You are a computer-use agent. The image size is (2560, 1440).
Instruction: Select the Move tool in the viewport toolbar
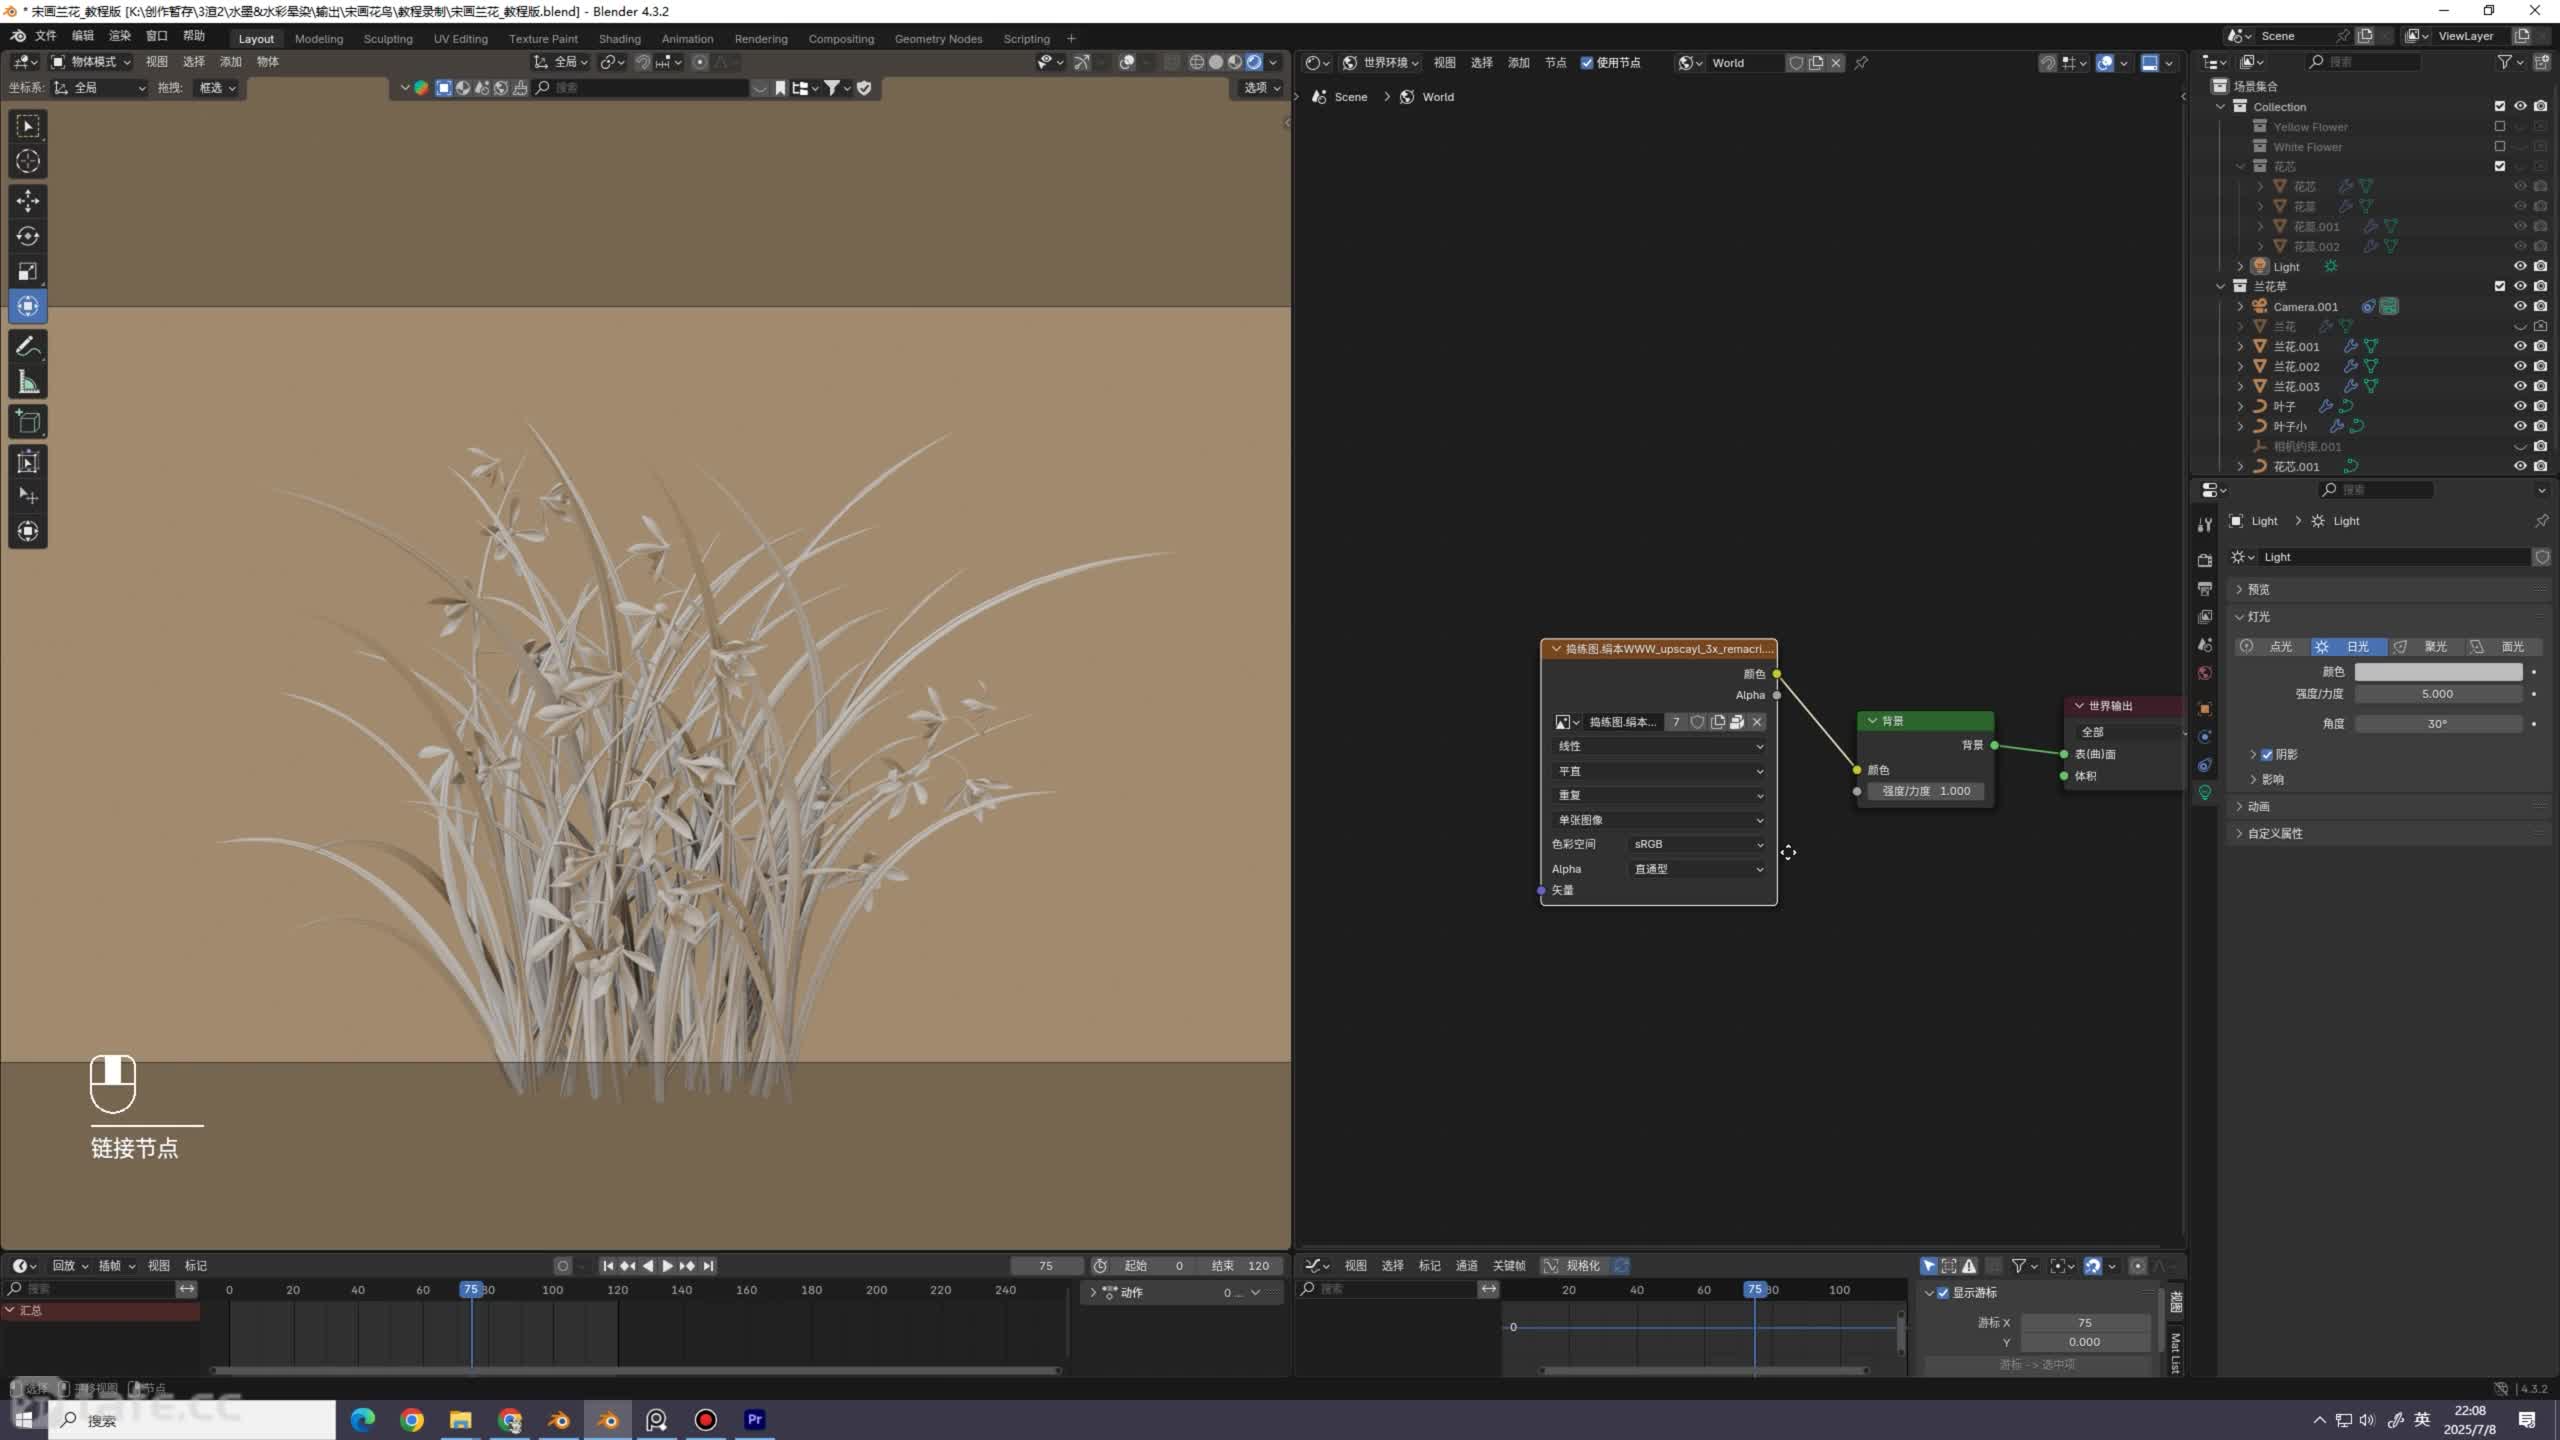point(28,201)
